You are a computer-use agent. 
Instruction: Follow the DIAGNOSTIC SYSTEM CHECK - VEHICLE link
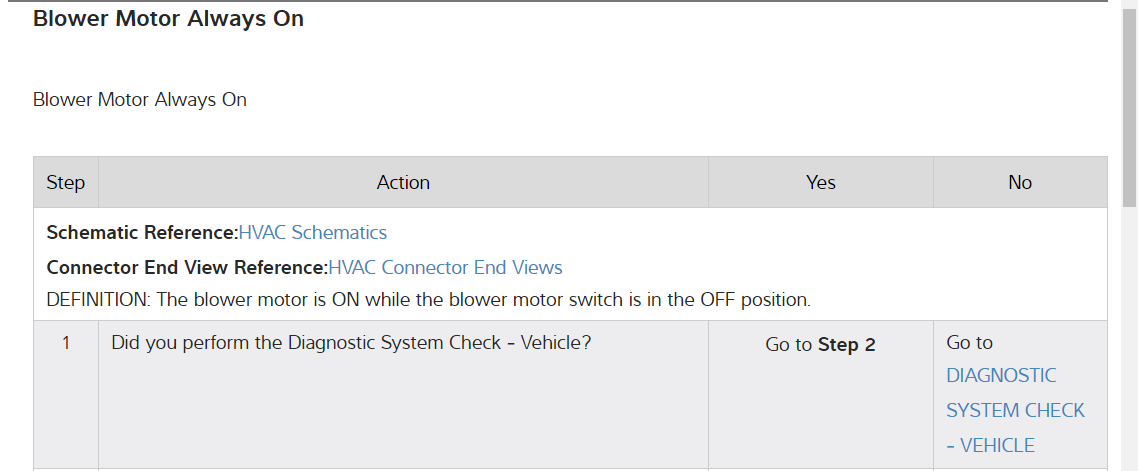pyautogui.click(x=1015, y=410)
